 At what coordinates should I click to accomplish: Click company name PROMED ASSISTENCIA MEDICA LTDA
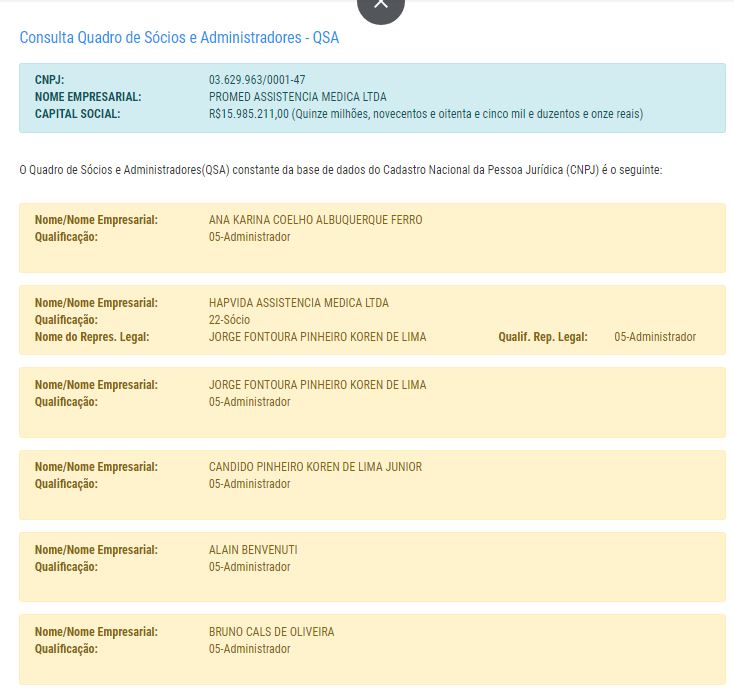(297, 97)
